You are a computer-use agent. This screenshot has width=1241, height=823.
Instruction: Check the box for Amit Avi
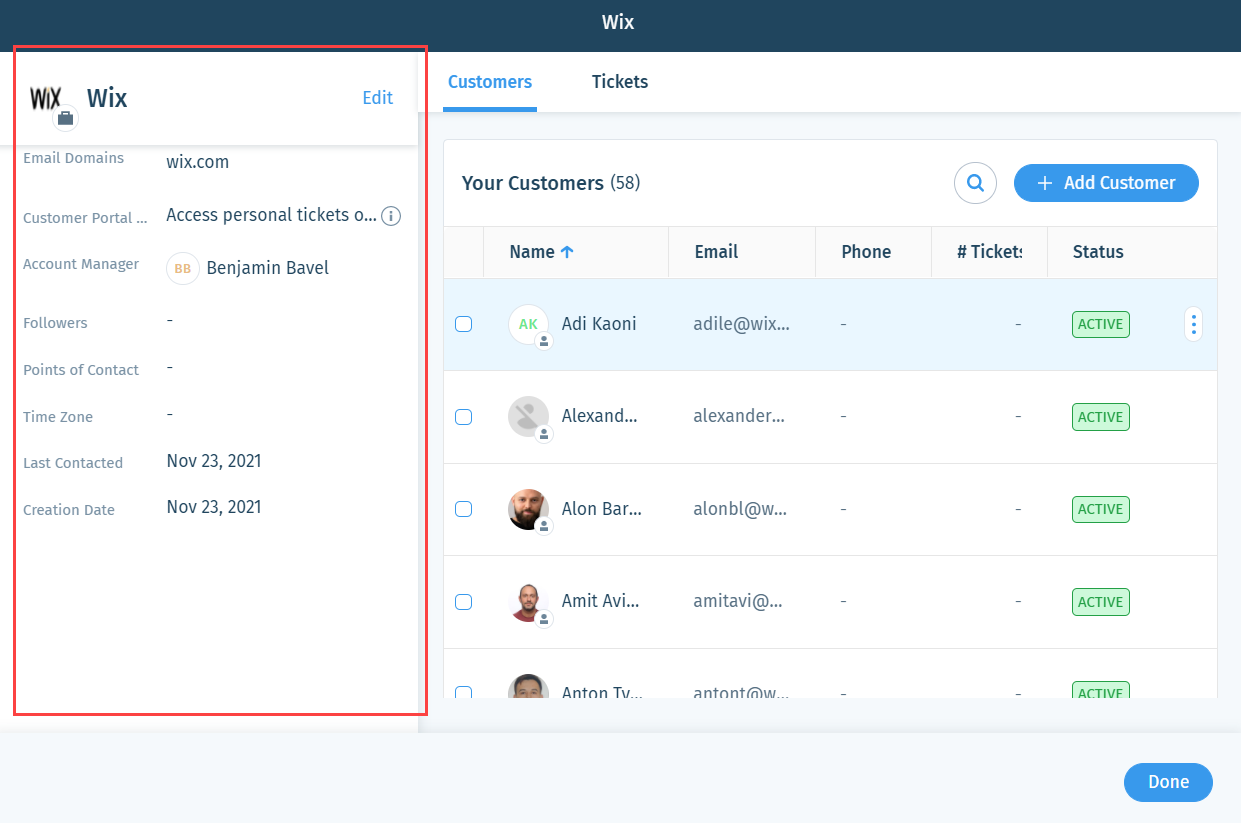(463, 602)
